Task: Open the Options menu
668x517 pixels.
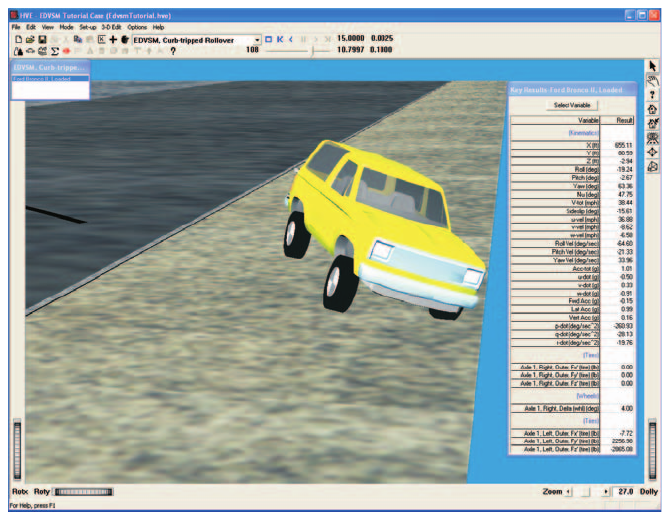Action: click(x=137, y=27)
